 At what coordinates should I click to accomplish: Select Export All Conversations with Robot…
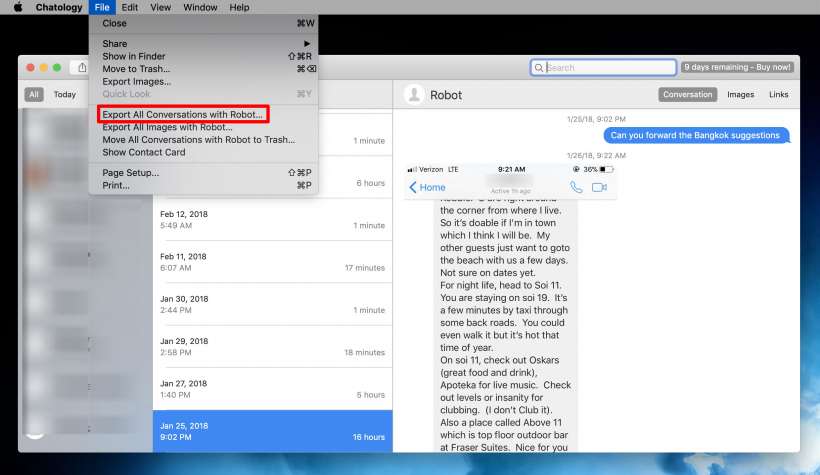203,114
